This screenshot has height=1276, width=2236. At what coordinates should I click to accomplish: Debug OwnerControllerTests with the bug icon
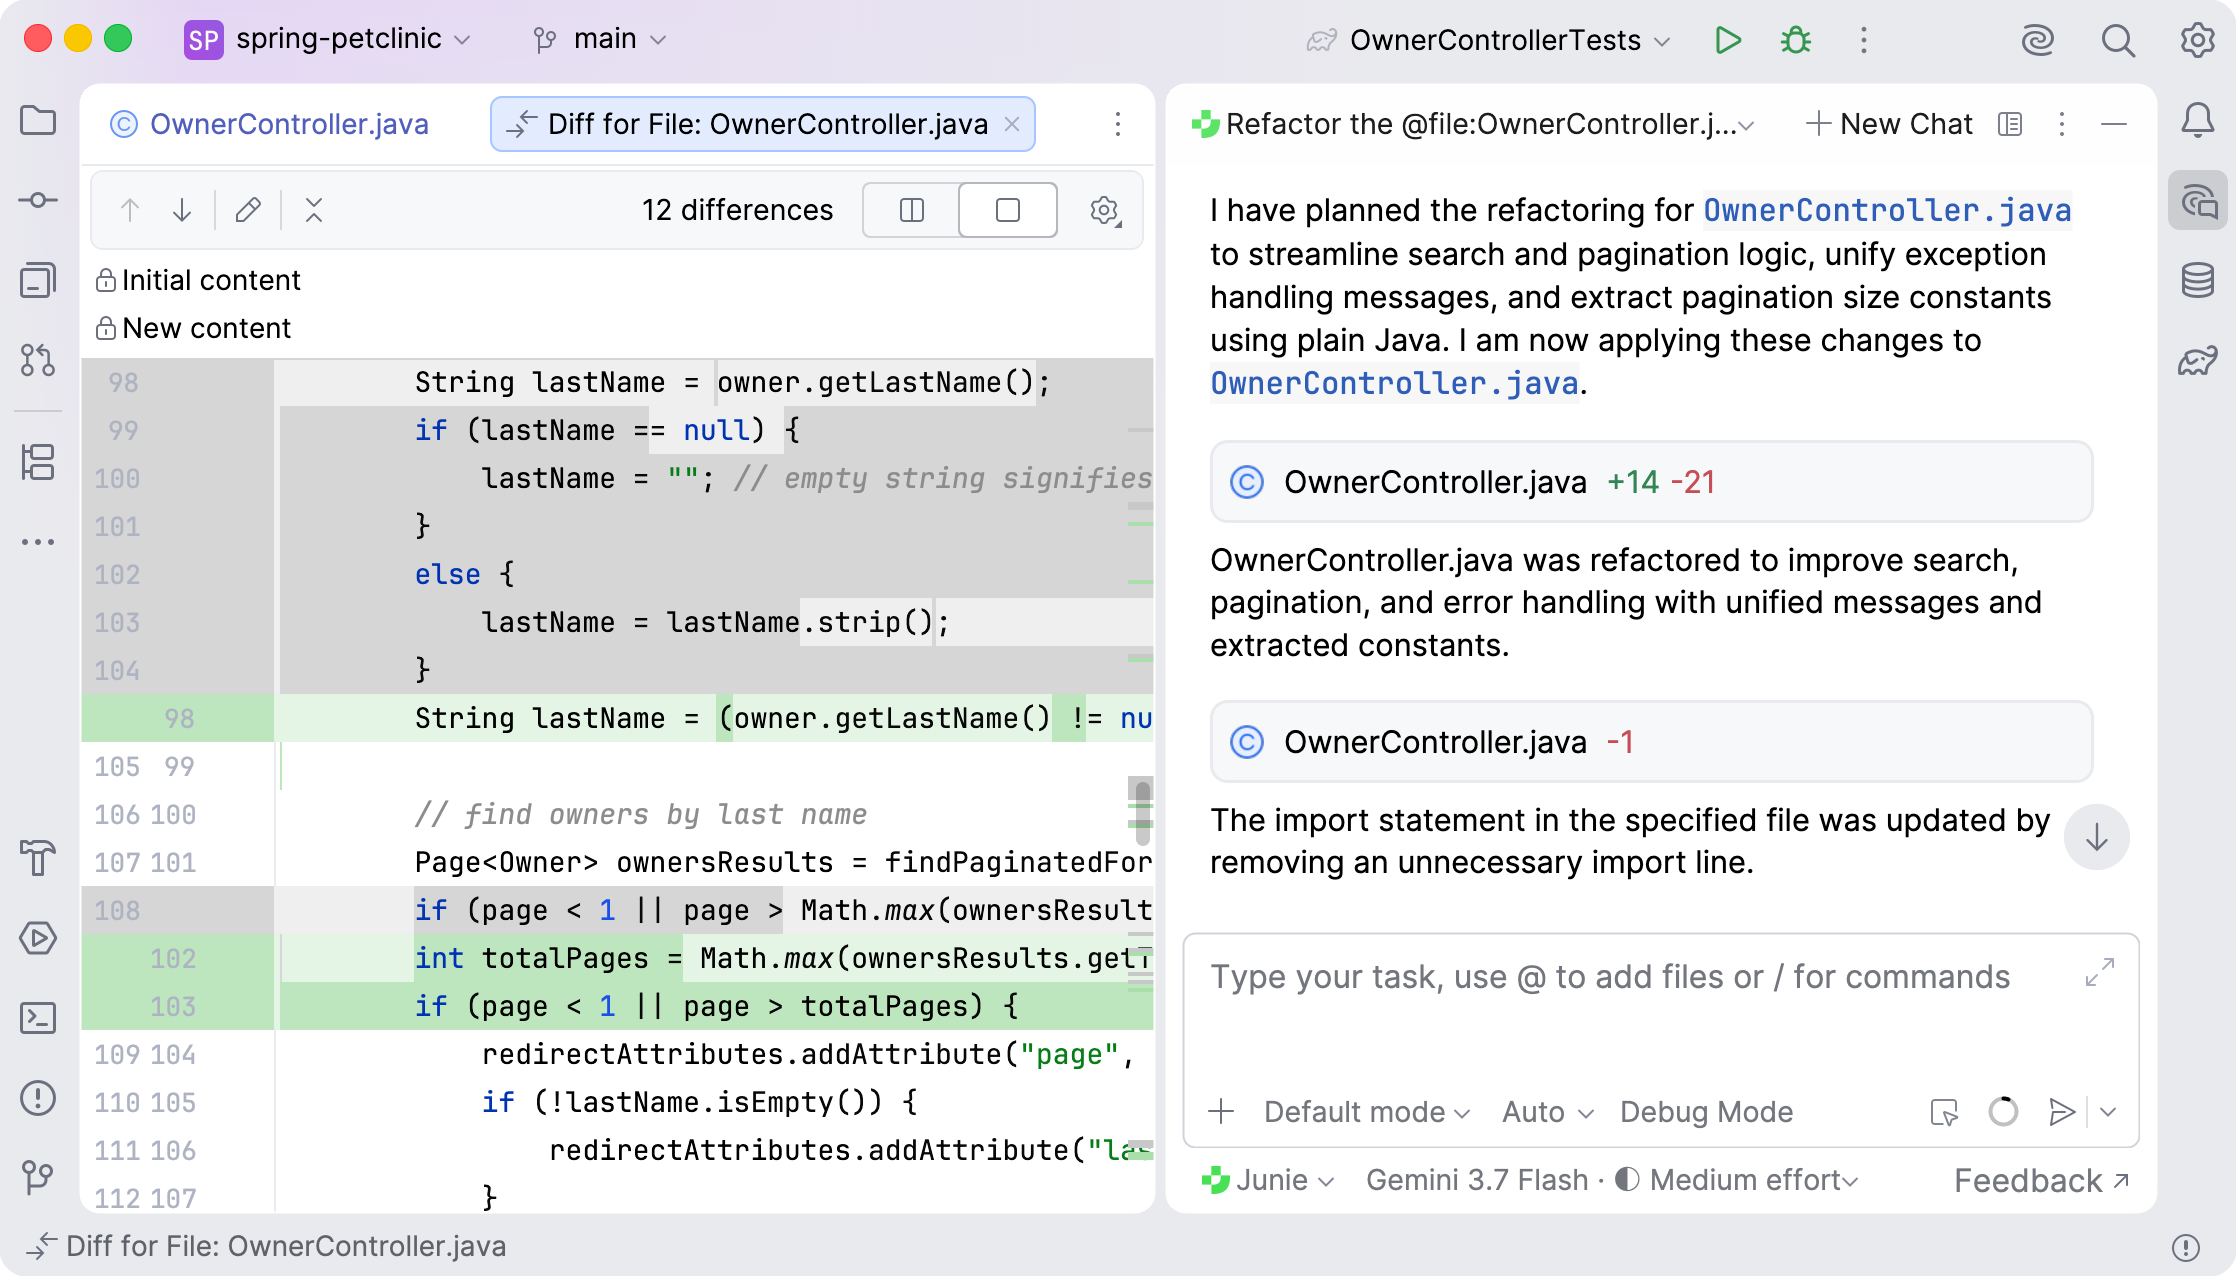point(1796,40)
